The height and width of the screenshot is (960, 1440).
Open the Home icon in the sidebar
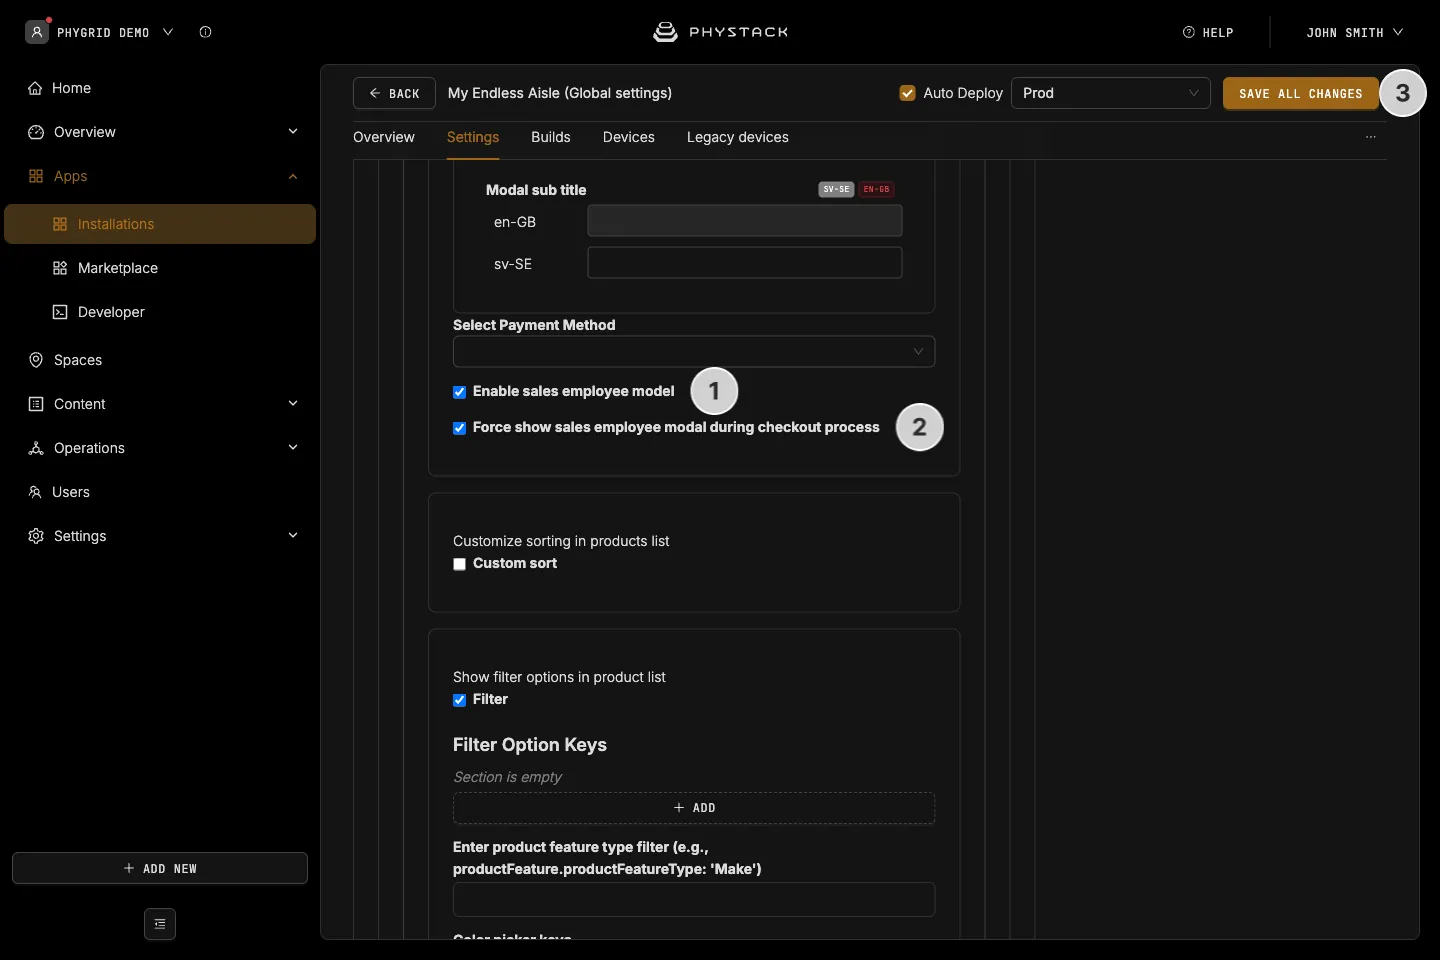pyautogui.click(x=35, y=88)
